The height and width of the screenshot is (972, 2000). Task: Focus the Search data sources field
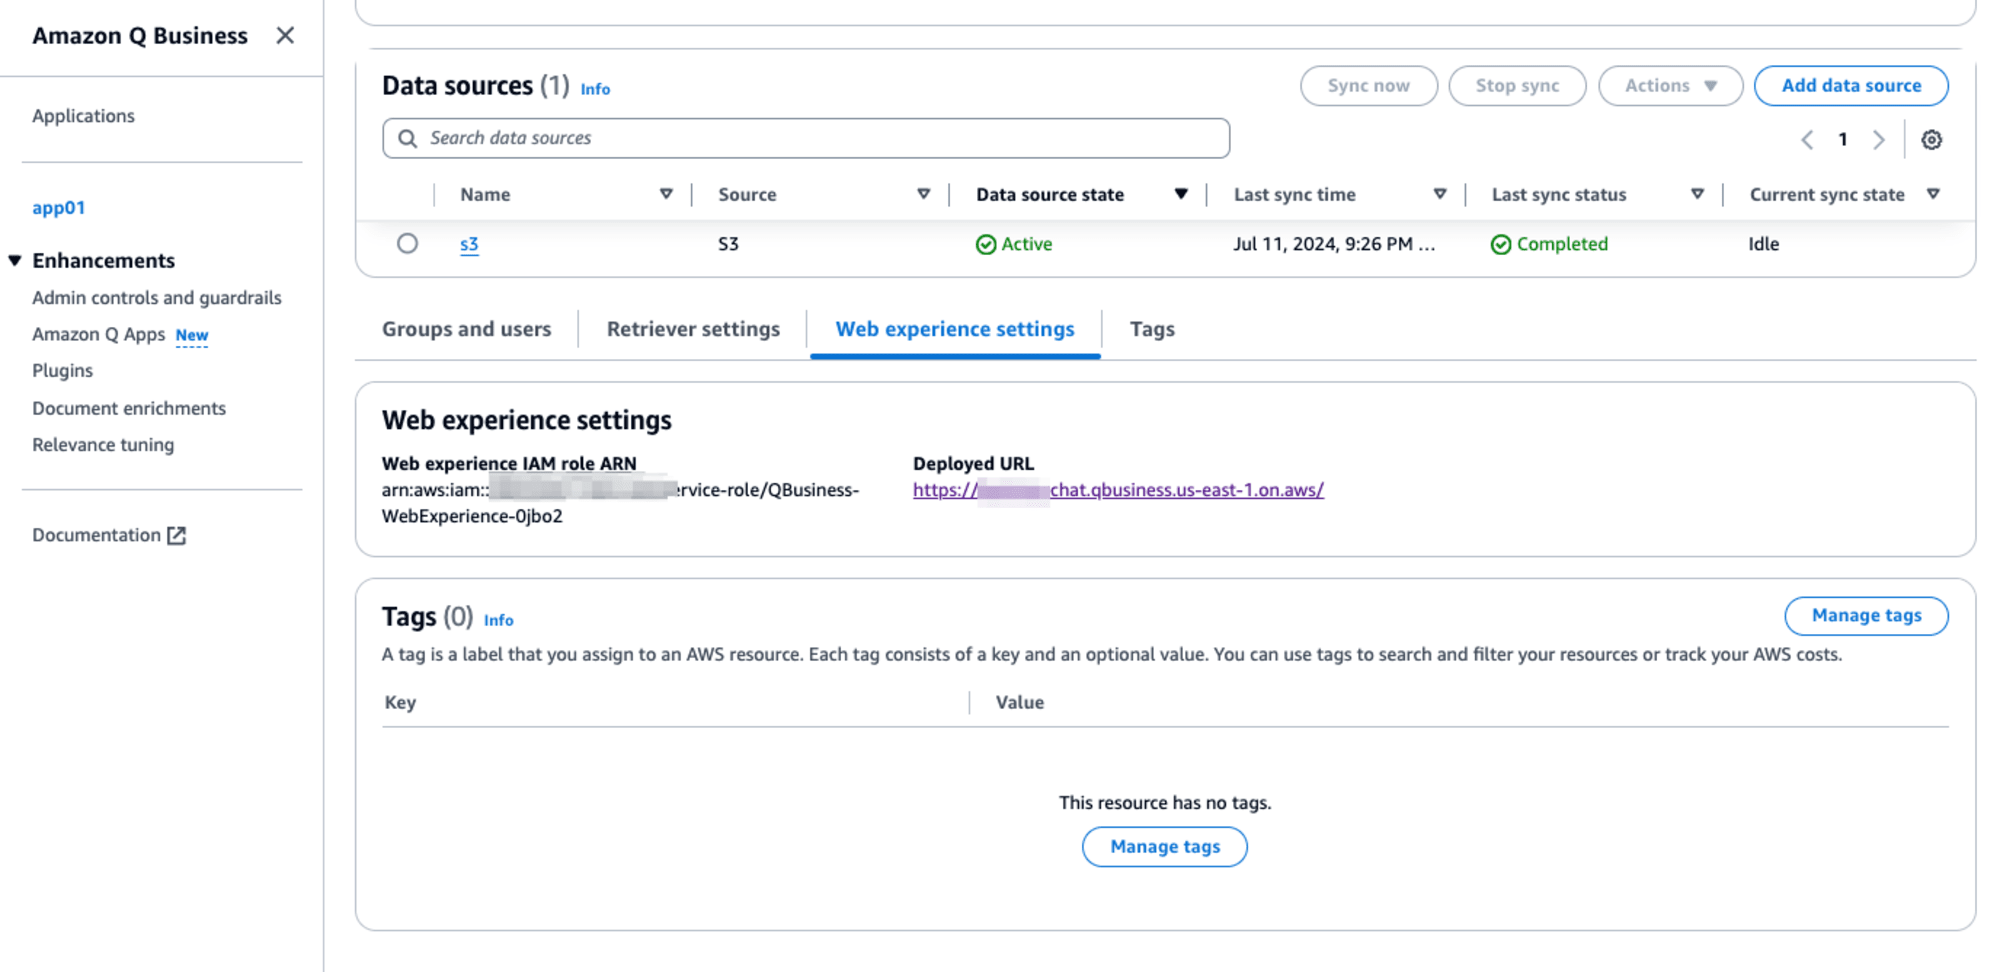coord(806,138)
